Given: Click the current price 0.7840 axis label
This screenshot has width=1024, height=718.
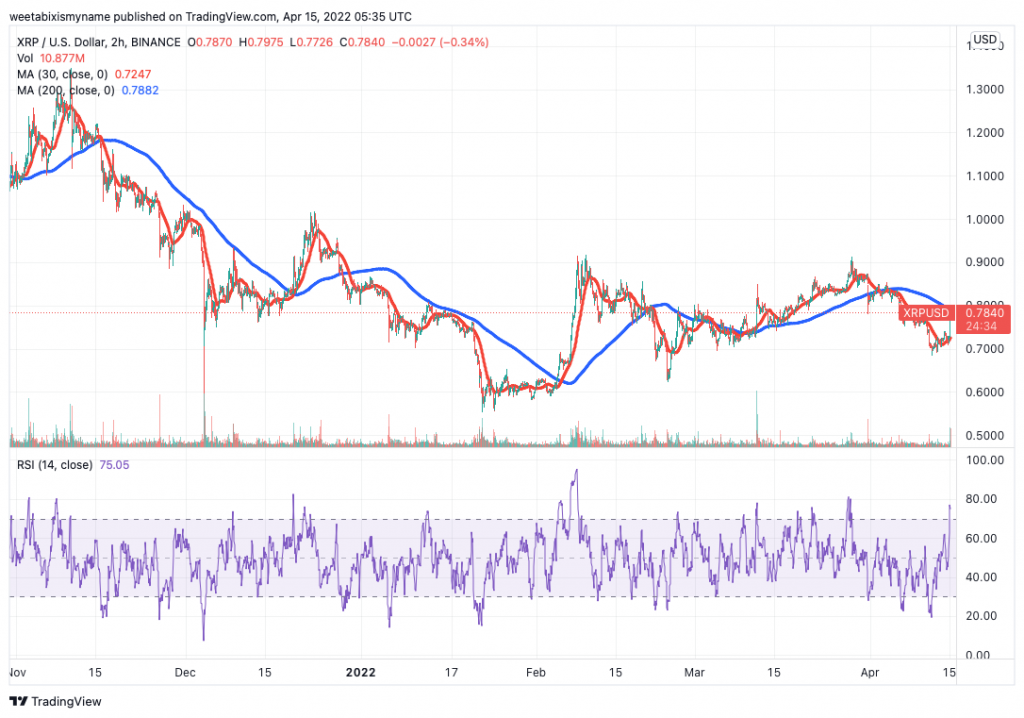Looking at the screenshot, I should (x=985, y=313).
